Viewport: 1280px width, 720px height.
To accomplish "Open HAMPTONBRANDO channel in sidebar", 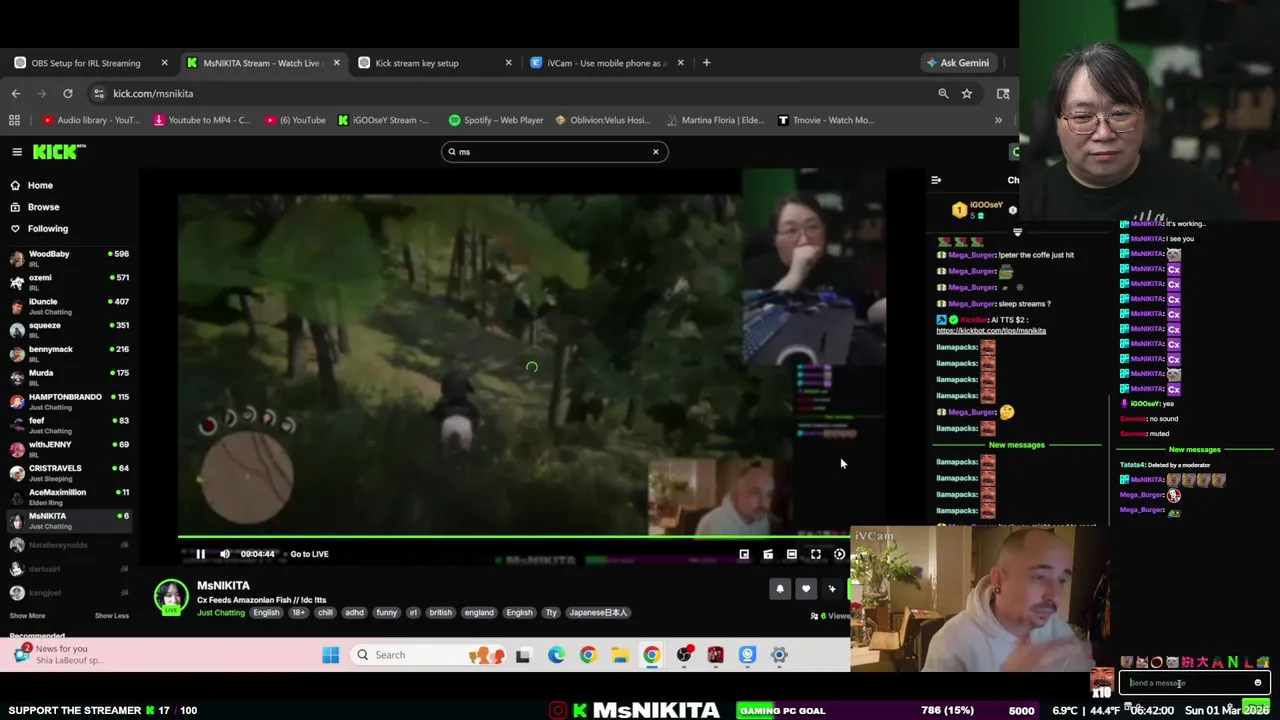I will tap(69, 401).
